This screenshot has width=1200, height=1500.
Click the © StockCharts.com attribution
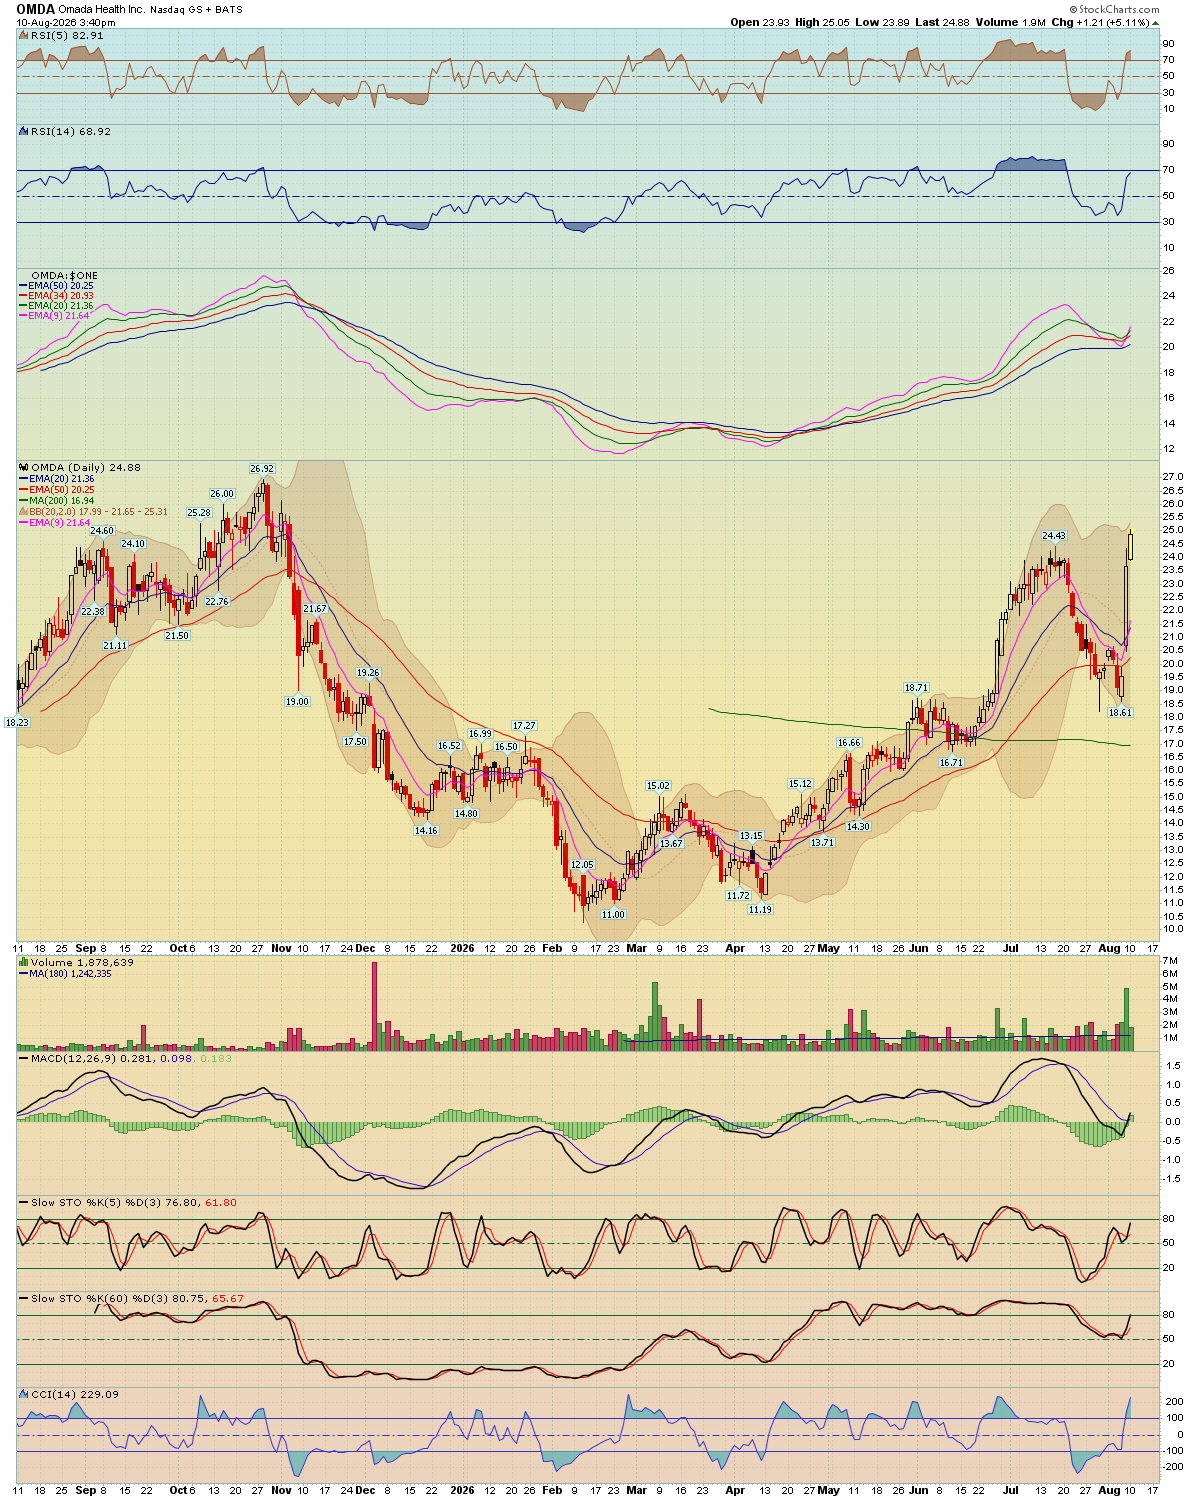1115,9
